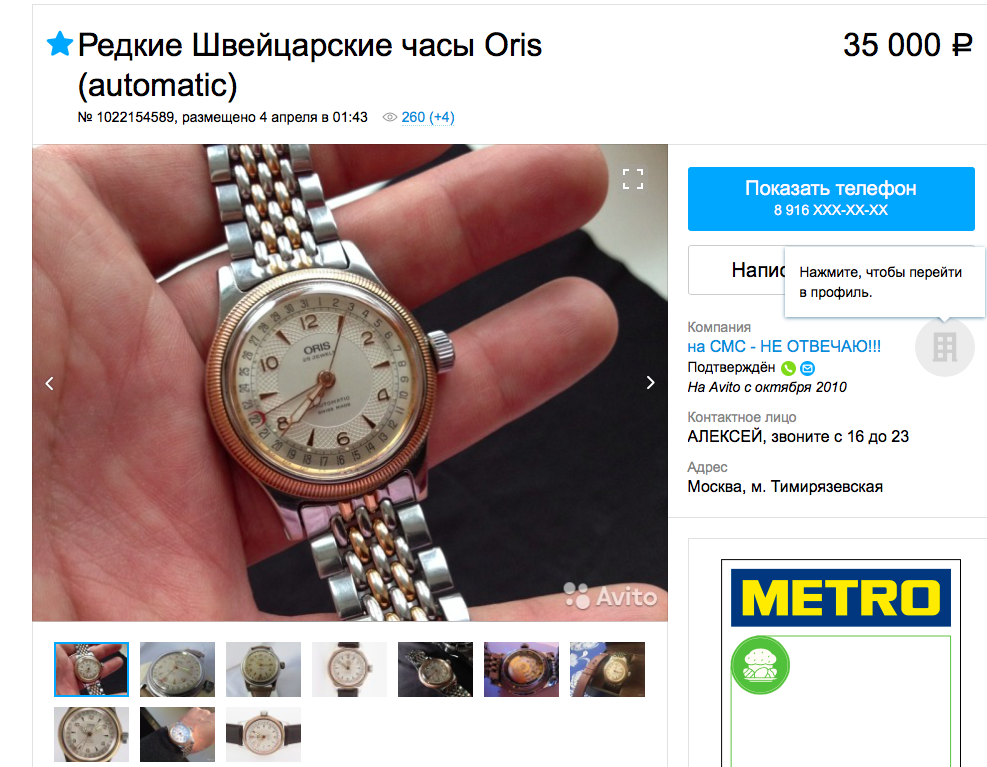The height and width of the screenshot is (767, 987).
Task: Toggle the blue favorite star icon
Action: click(x=60, y=44)
